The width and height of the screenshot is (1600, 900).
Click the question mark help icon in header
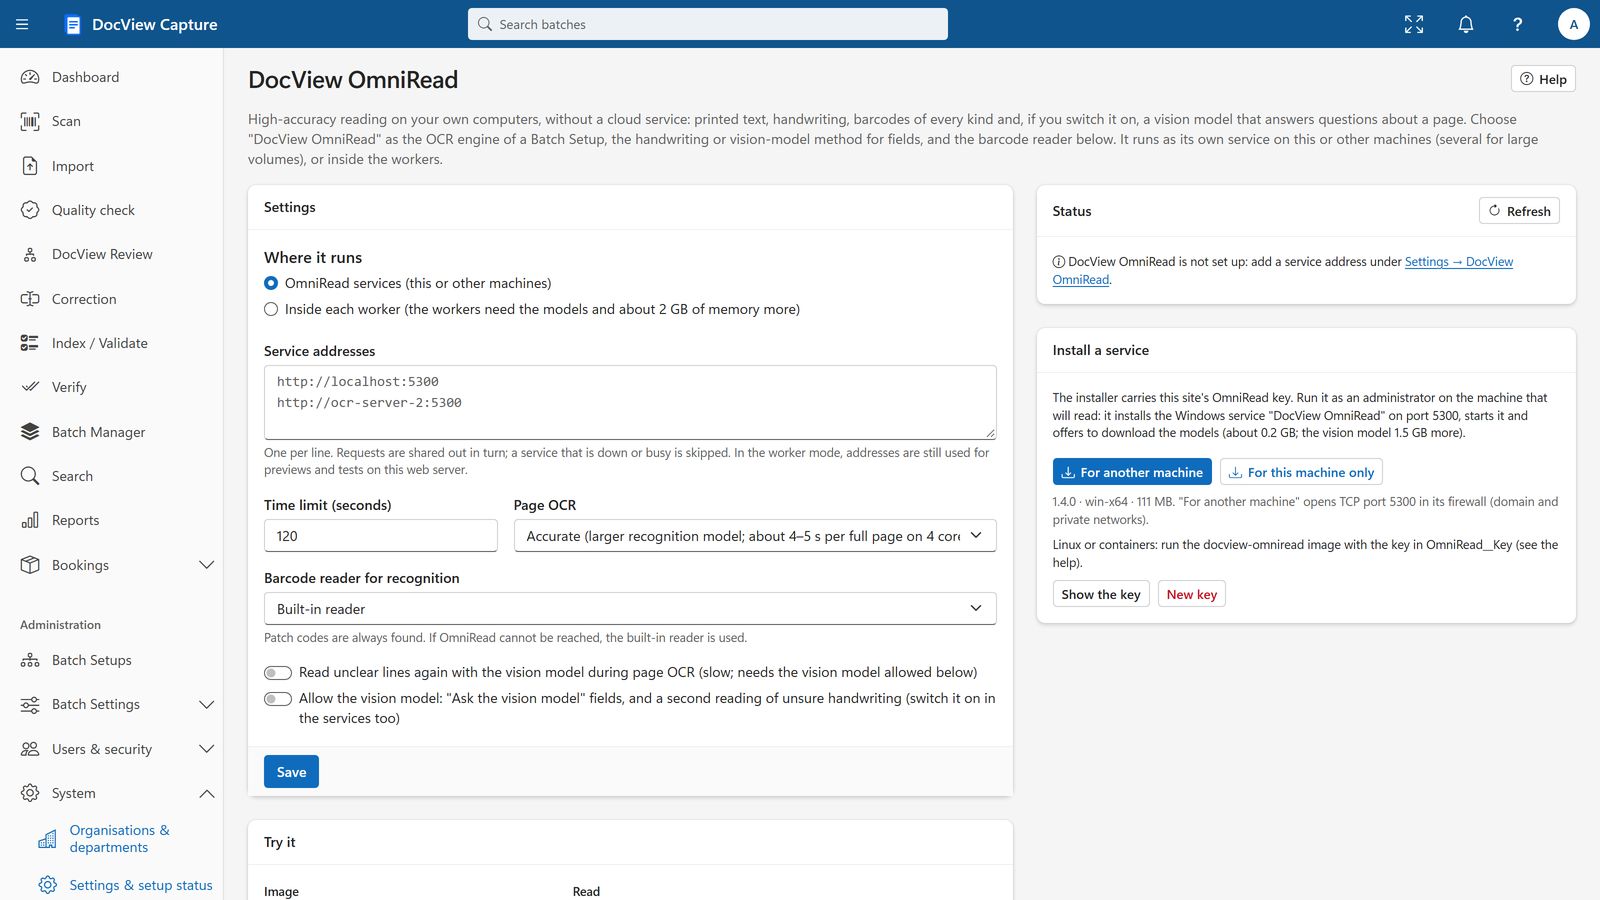(1517, 24)
